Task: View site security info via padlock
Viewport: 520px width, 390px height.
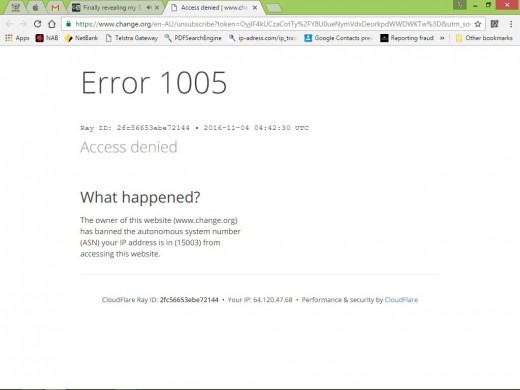Action: coord(68,24)
